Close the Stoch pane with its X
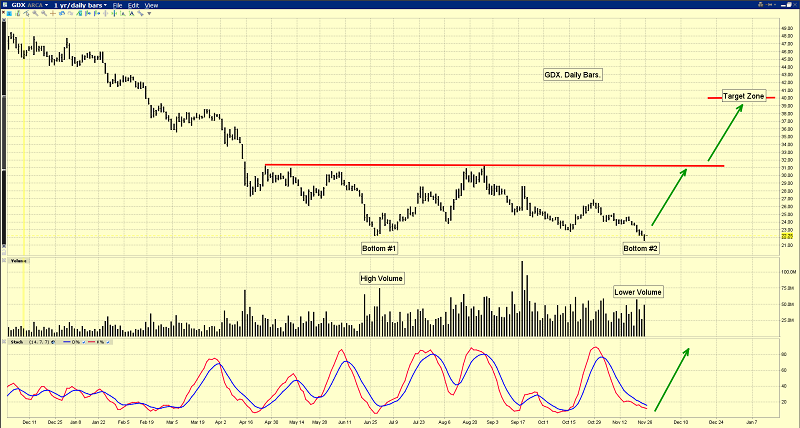 pos(4,342)
